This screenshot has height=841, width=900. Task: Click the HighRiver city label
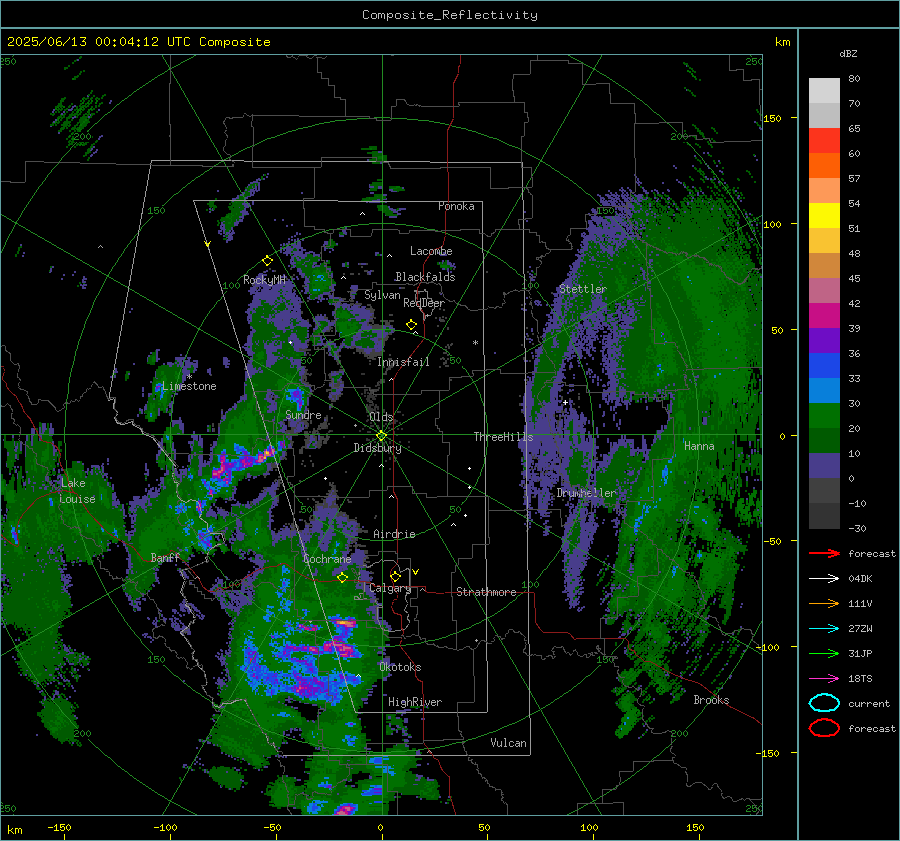(x=415, y=702)
